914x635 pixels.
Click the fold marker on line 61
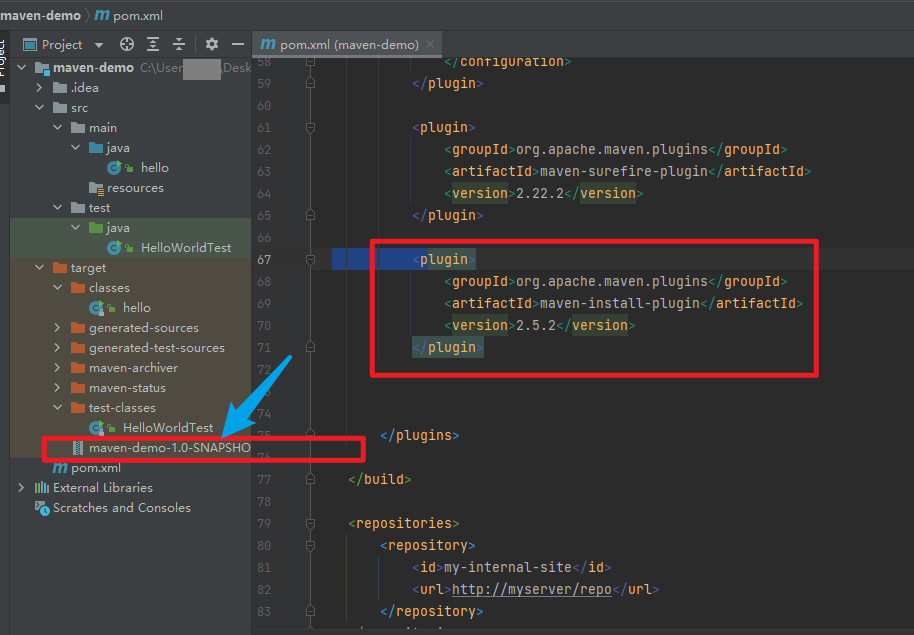(x=310, y=127)
